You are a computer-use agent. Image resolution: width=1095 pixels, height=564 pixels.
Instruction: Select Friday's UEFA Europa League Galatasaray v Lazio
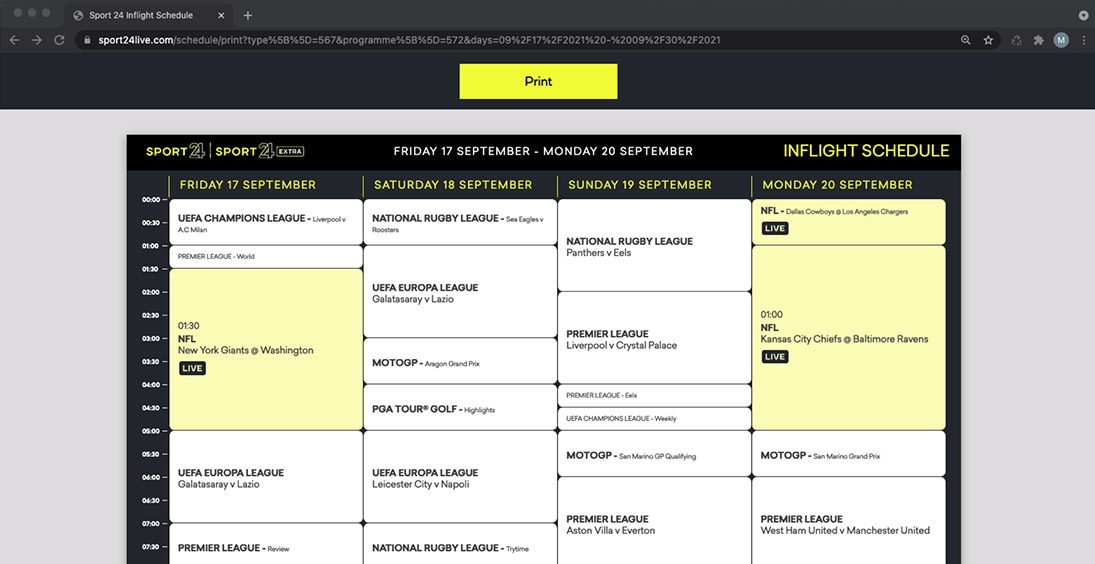pyautogui.click(x=266, y=477)
